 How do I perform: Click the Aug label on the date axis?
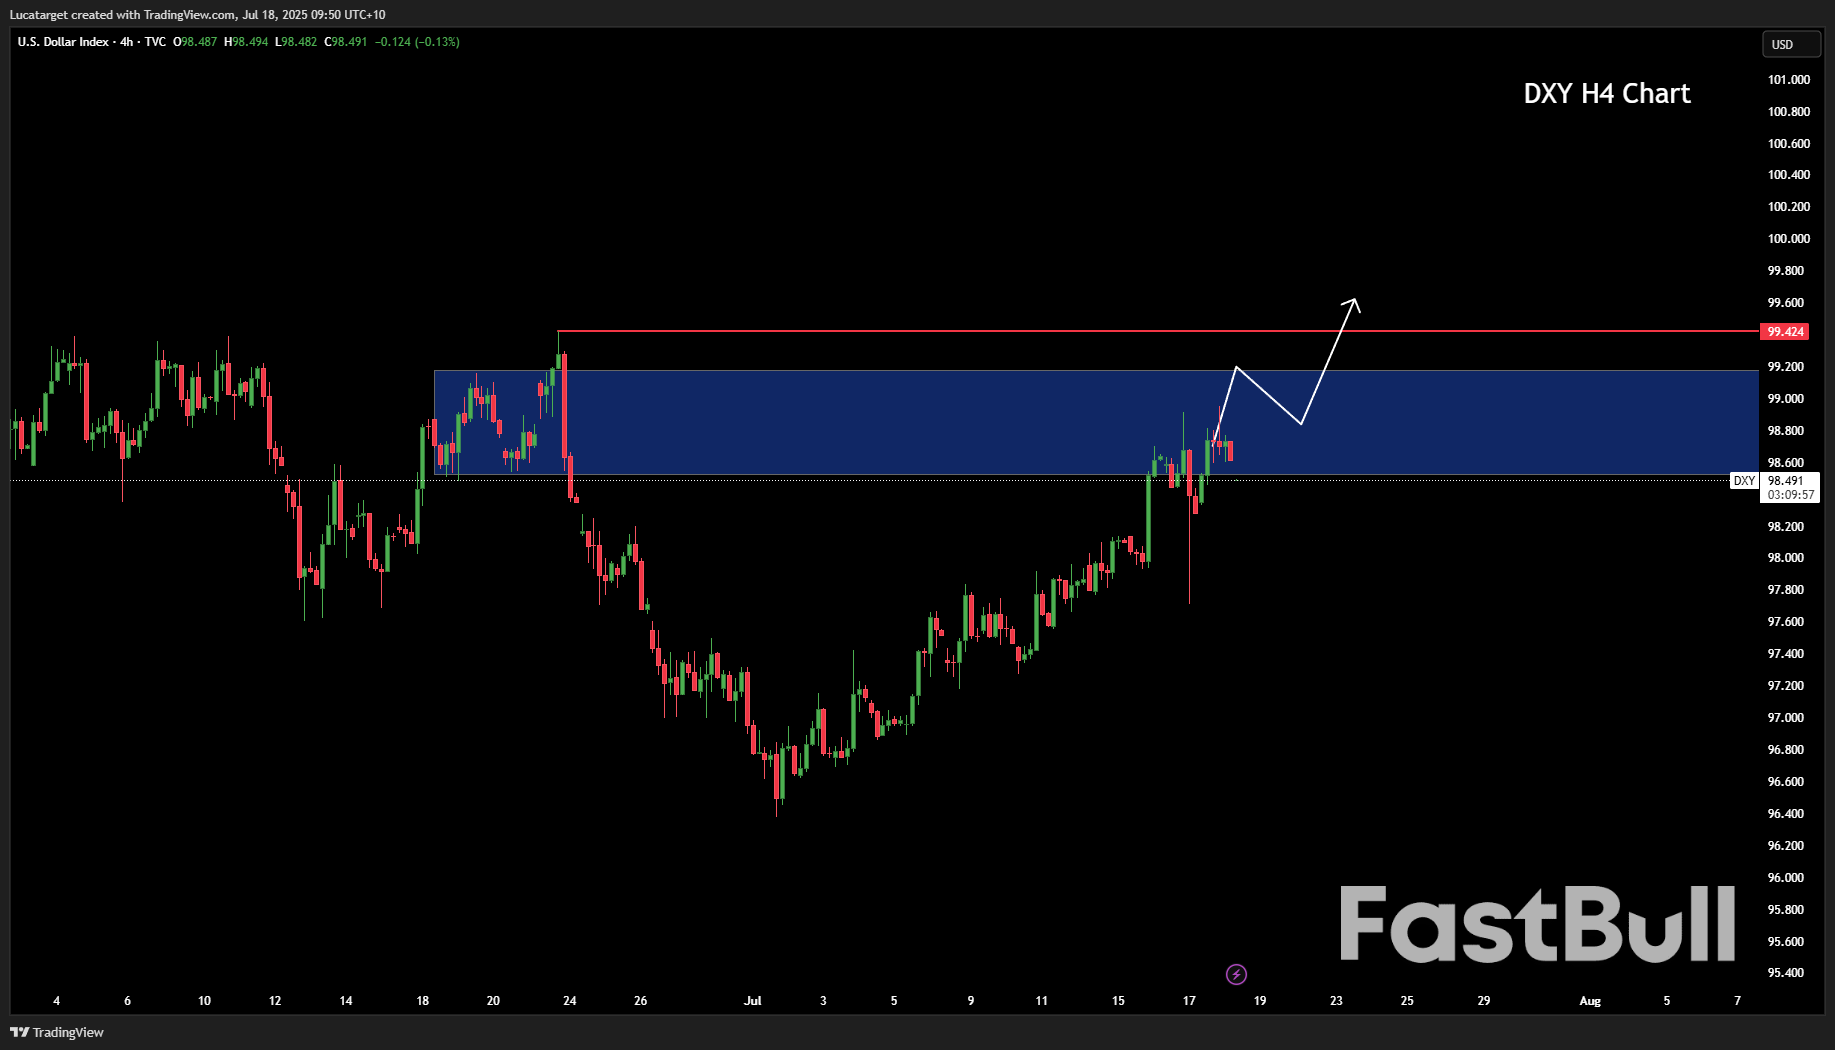pos(1591,1000)
